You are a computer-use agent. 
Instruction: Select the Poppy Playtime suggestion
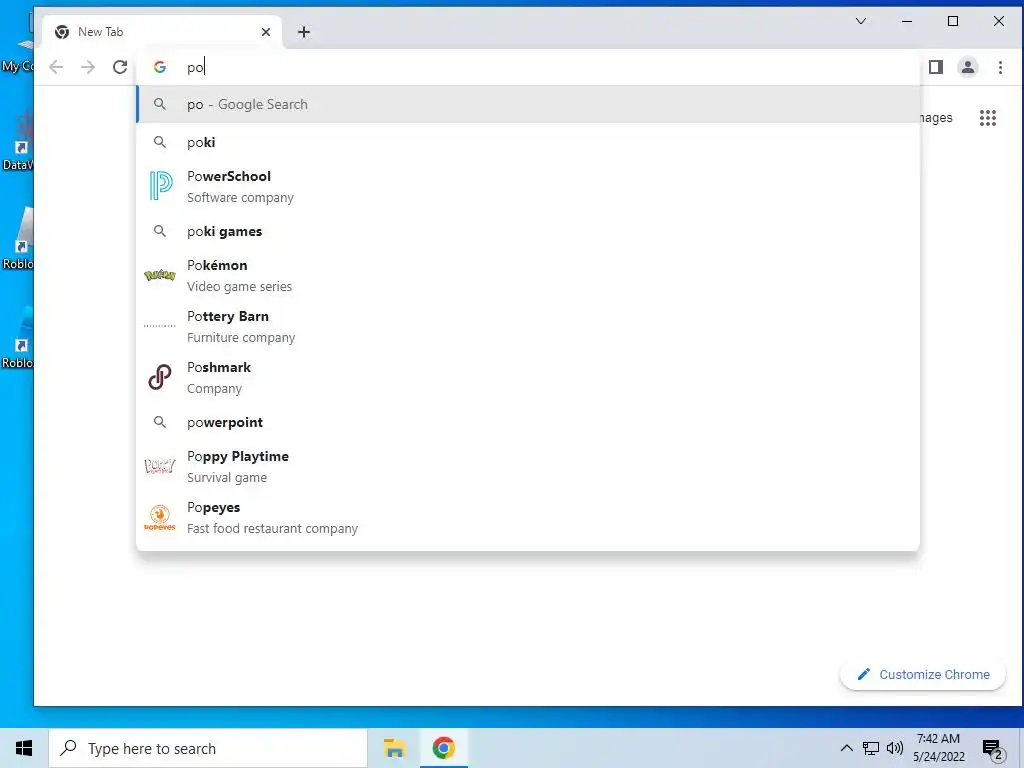pos(528,466)
